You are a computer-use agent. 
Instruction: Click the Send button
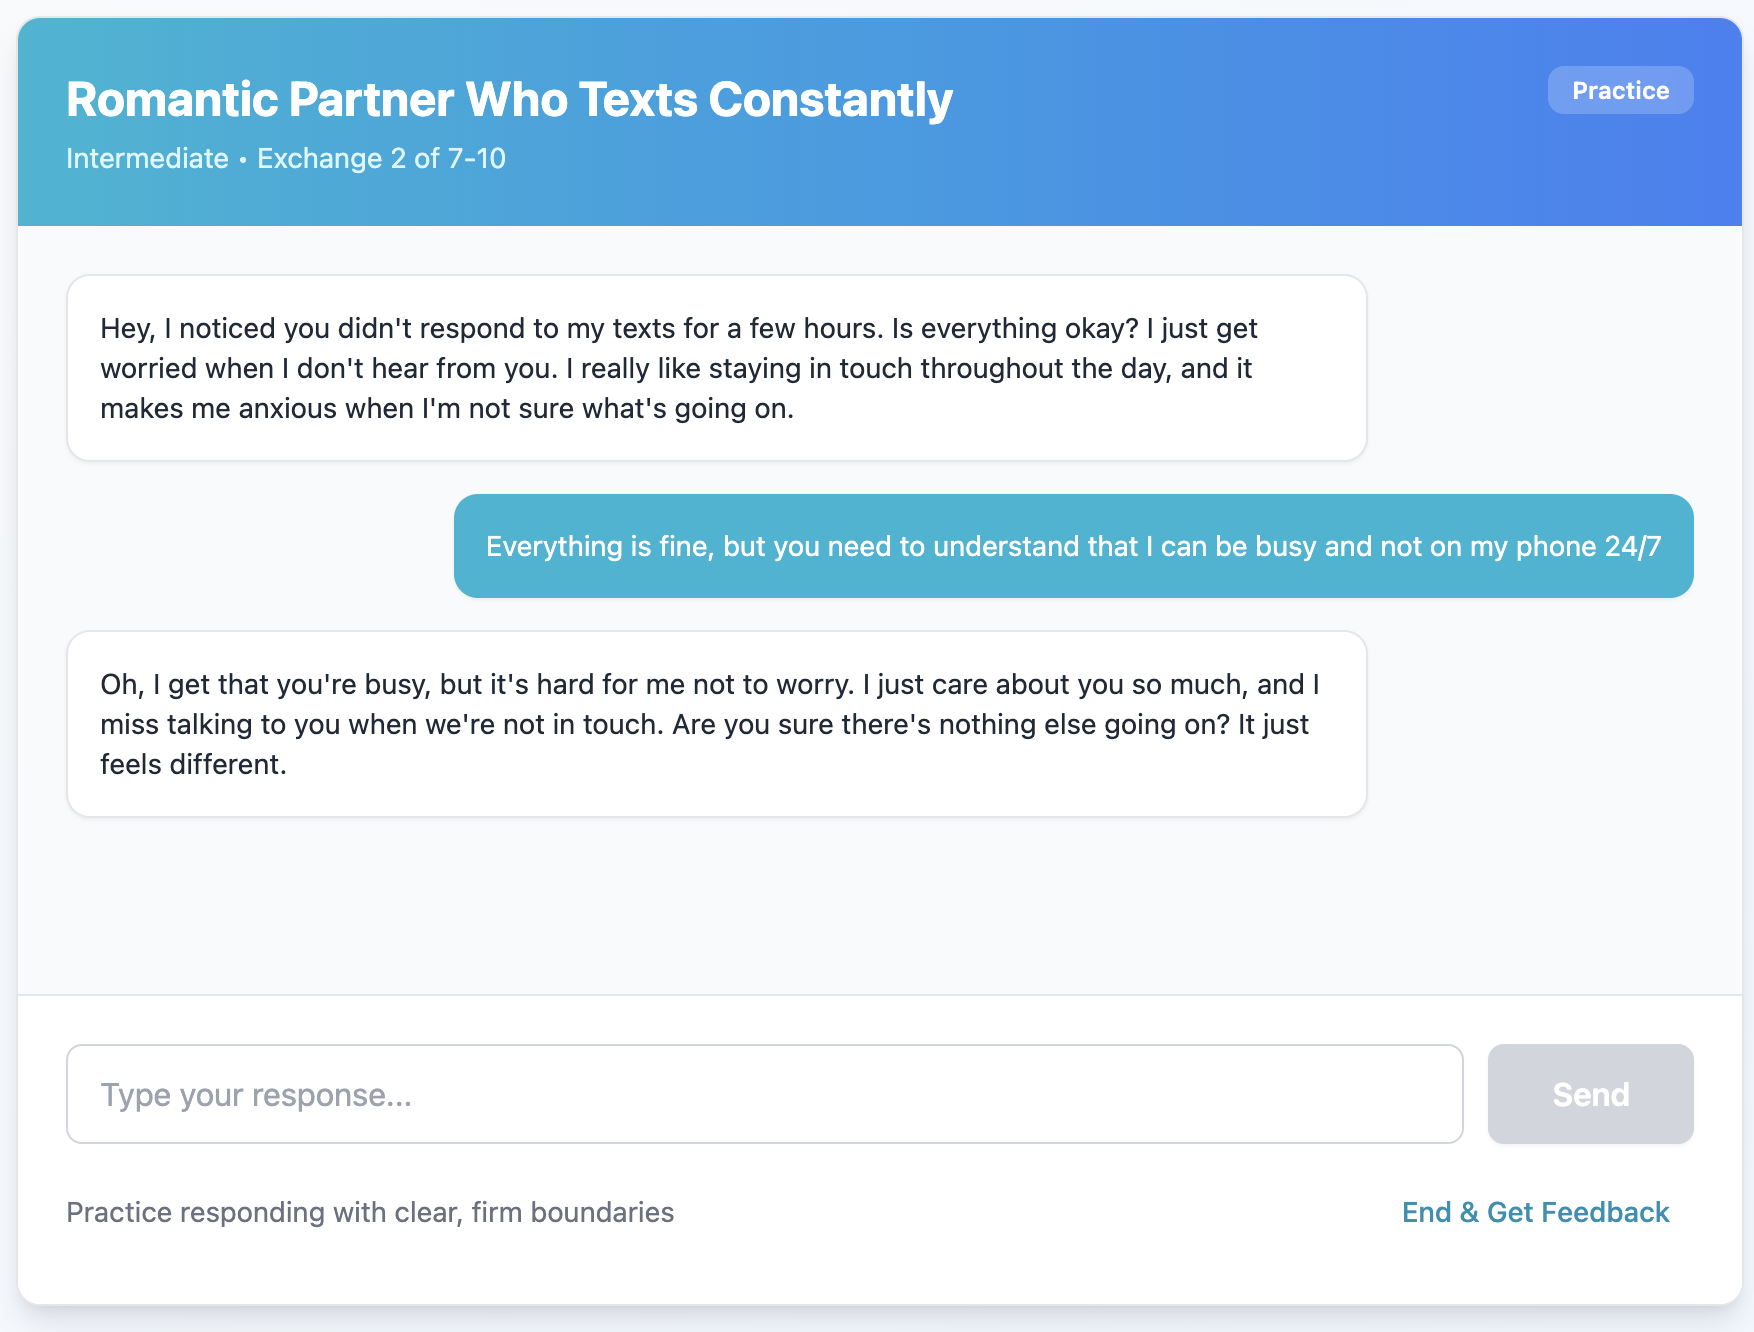point(1590,1094)
